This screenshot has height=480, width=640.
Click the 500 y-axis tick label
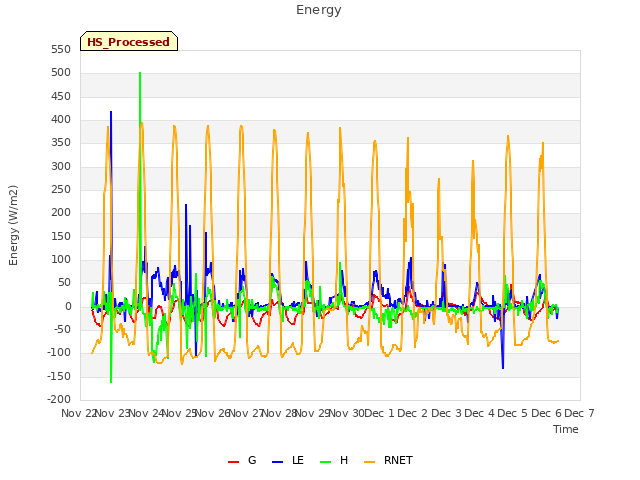point(61,73)
